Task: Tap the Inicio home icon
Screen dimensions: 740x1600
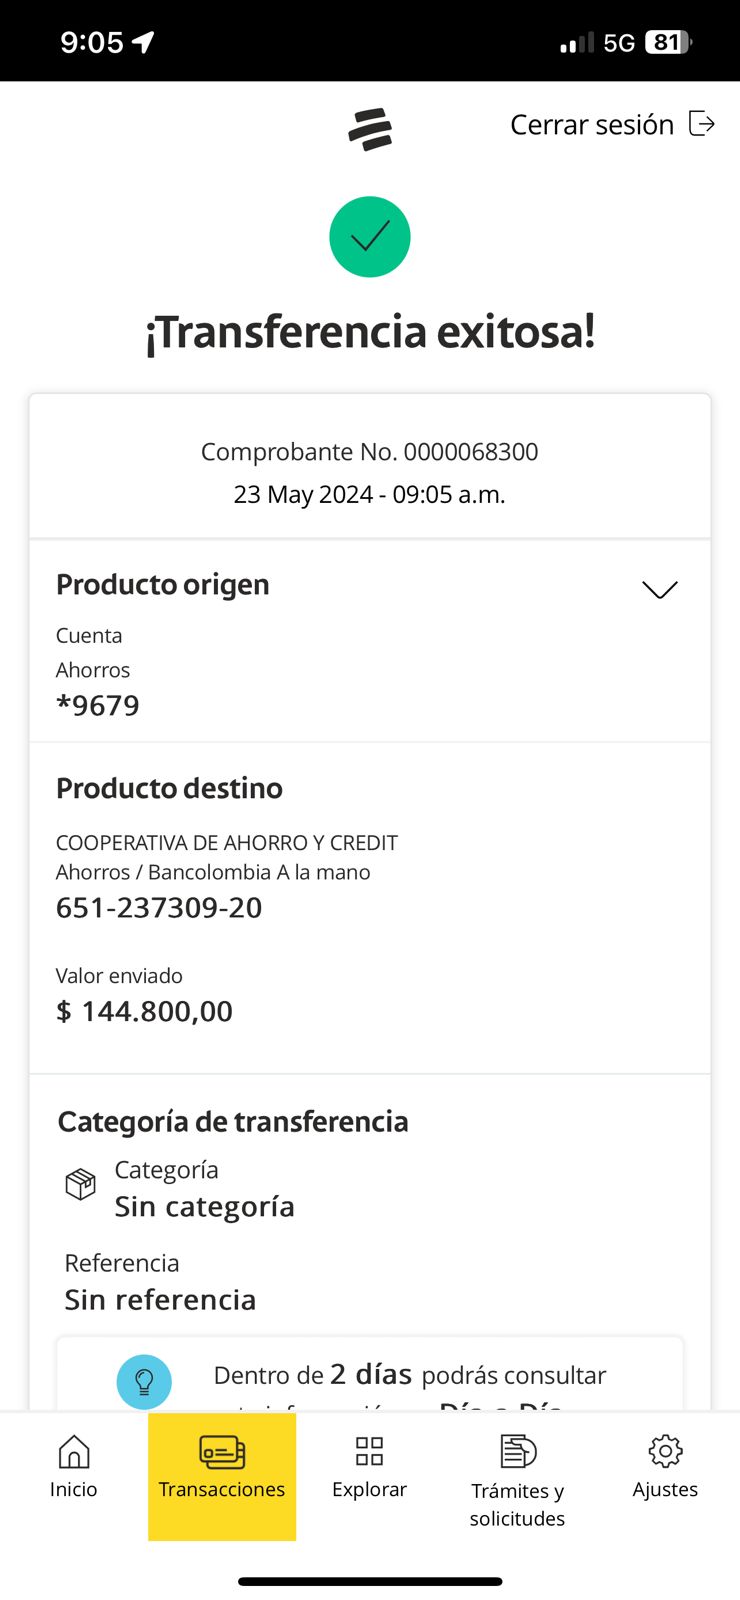Action: point(74,1451)
